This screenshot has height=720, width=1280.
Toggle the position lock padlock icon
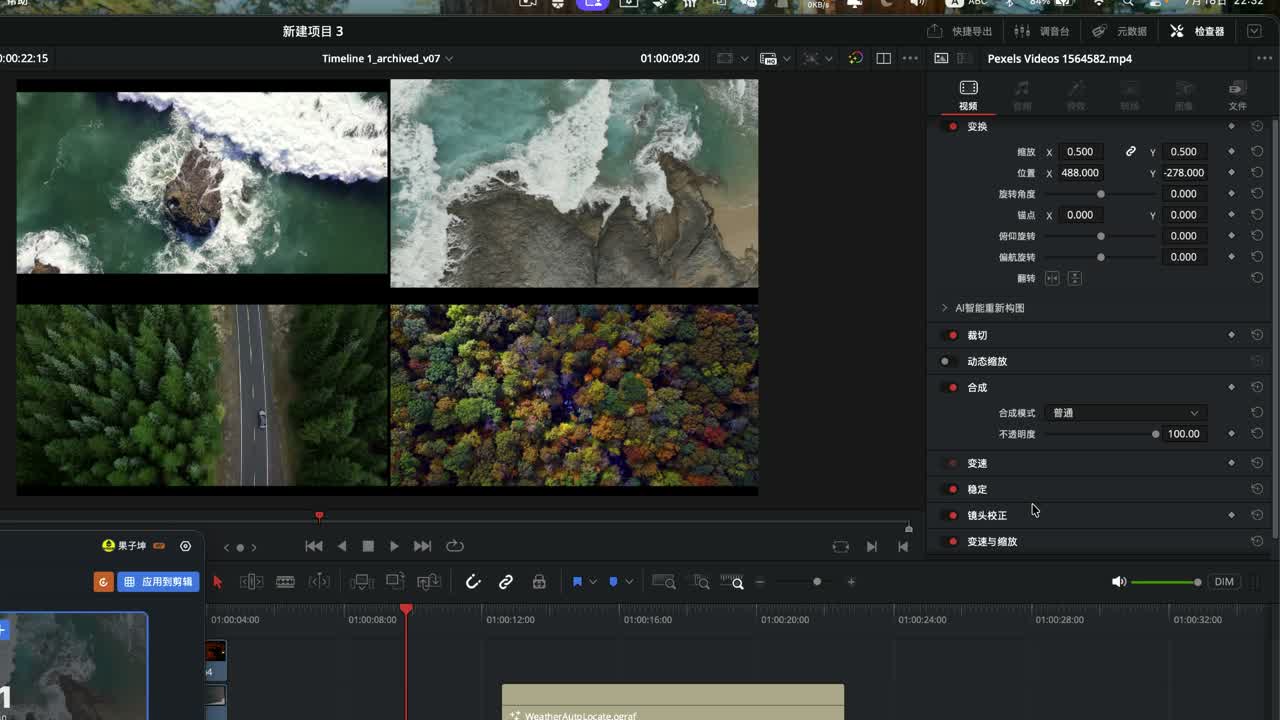(539, 582)
